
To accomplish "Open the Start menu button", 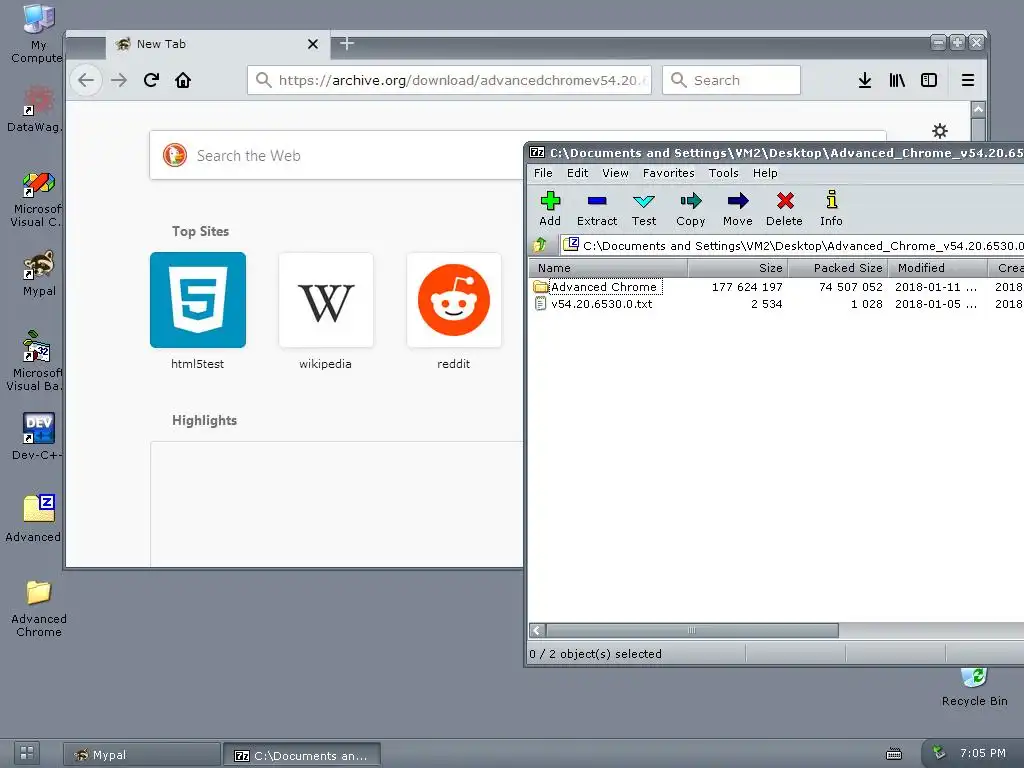I will click(x=27, y=753).
